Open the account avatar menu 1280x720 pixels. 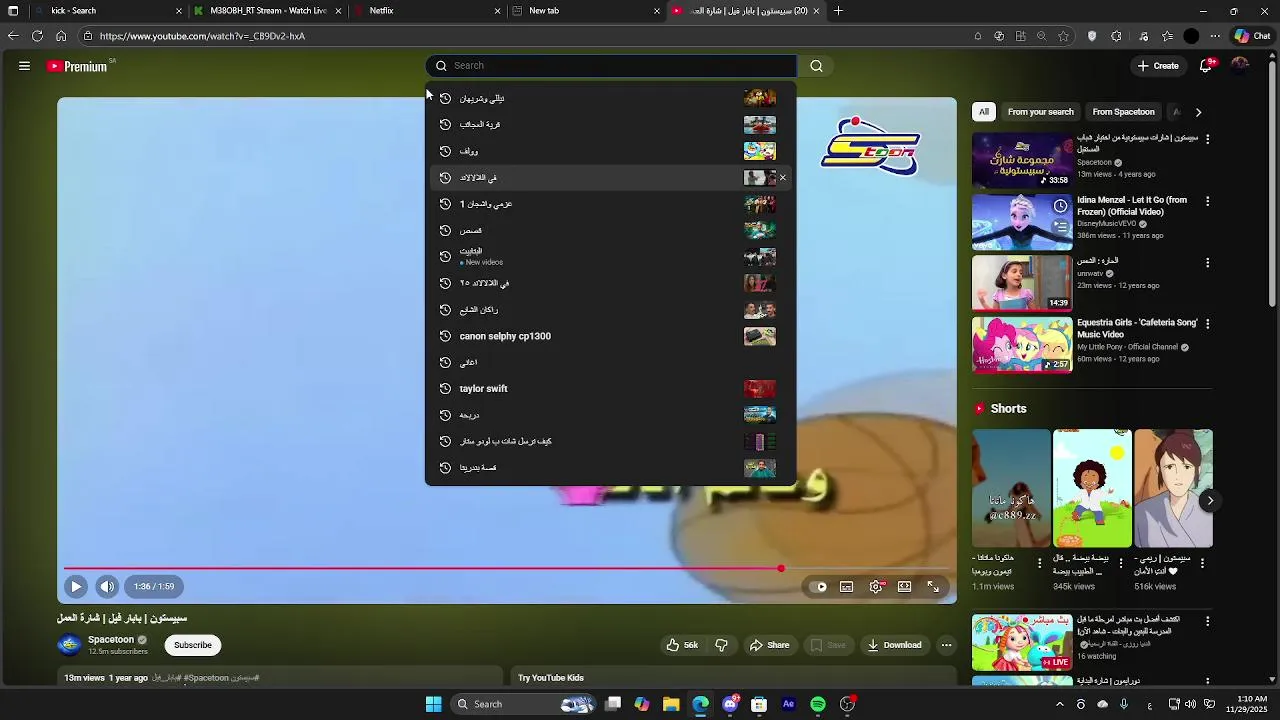(1241, 66)
